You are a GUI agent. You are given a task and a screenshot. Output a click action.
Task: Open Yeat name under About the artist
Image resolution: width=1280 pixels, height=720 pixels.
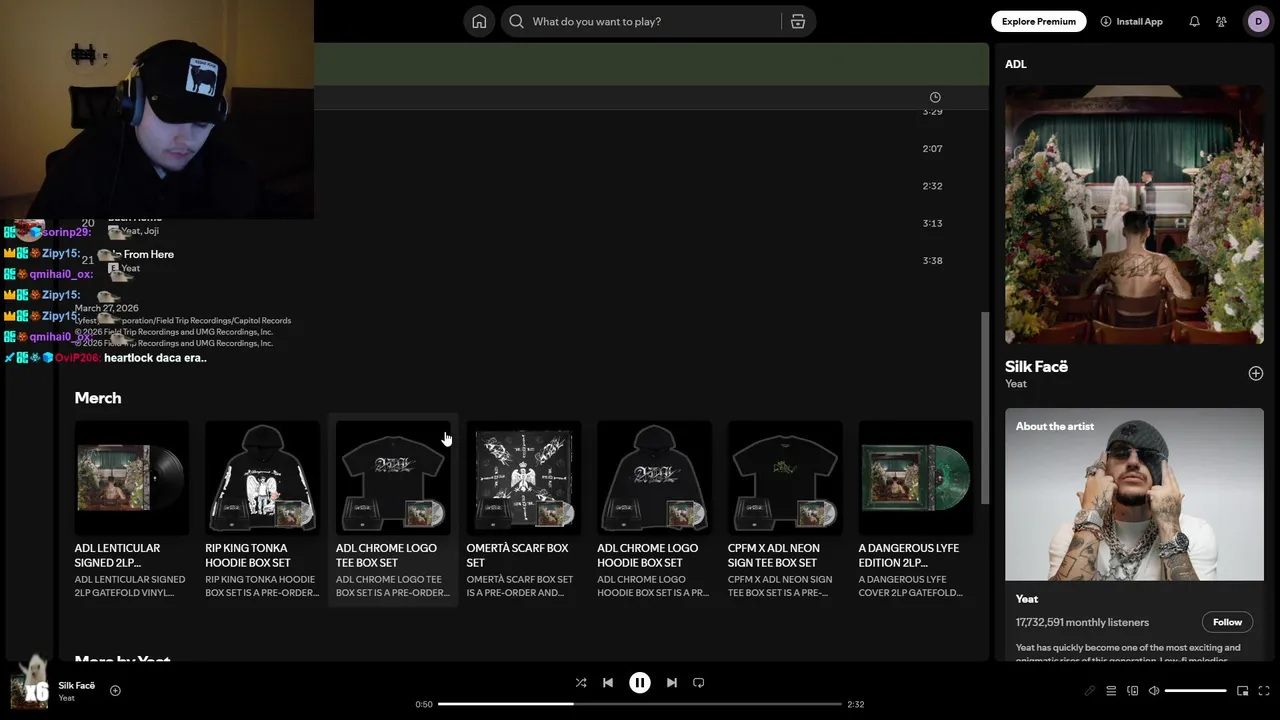point(1027,599)
